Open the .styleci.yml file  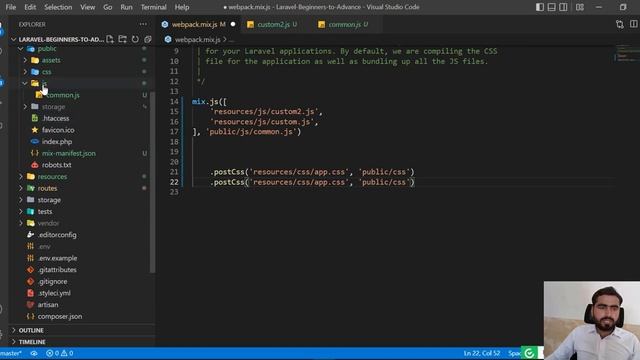(x=54, y=293)
